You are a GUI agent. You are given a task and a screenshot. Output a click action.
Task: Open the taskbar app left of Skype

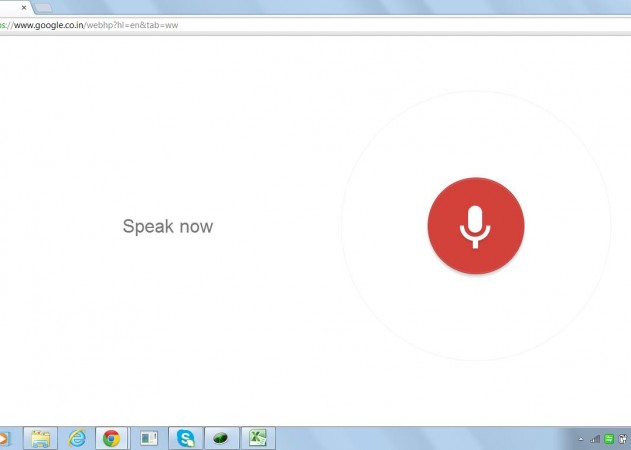click(x=149, y=438)
